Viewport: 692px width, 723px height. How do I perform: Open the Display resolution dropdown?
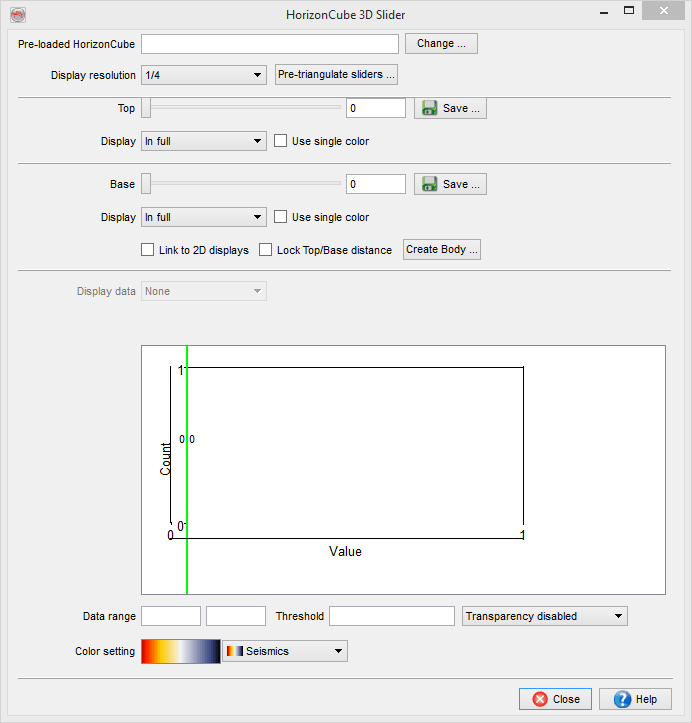(x=203, y=75)
